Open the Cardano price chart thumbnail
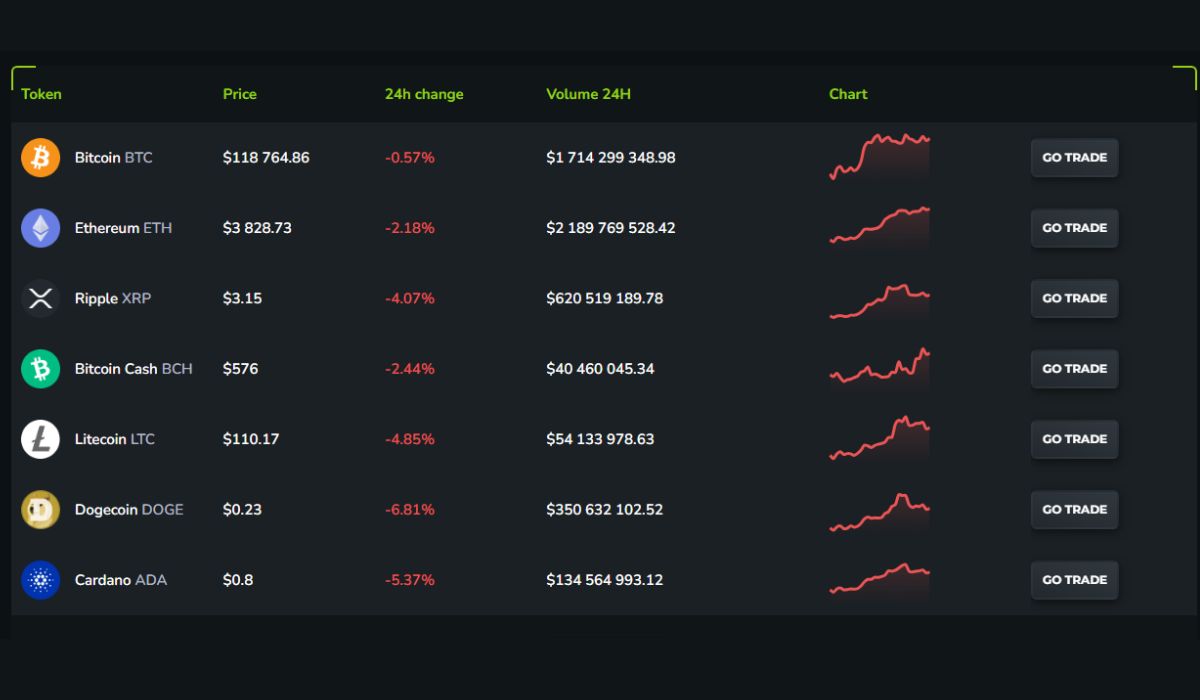 (x=878, y=580)
